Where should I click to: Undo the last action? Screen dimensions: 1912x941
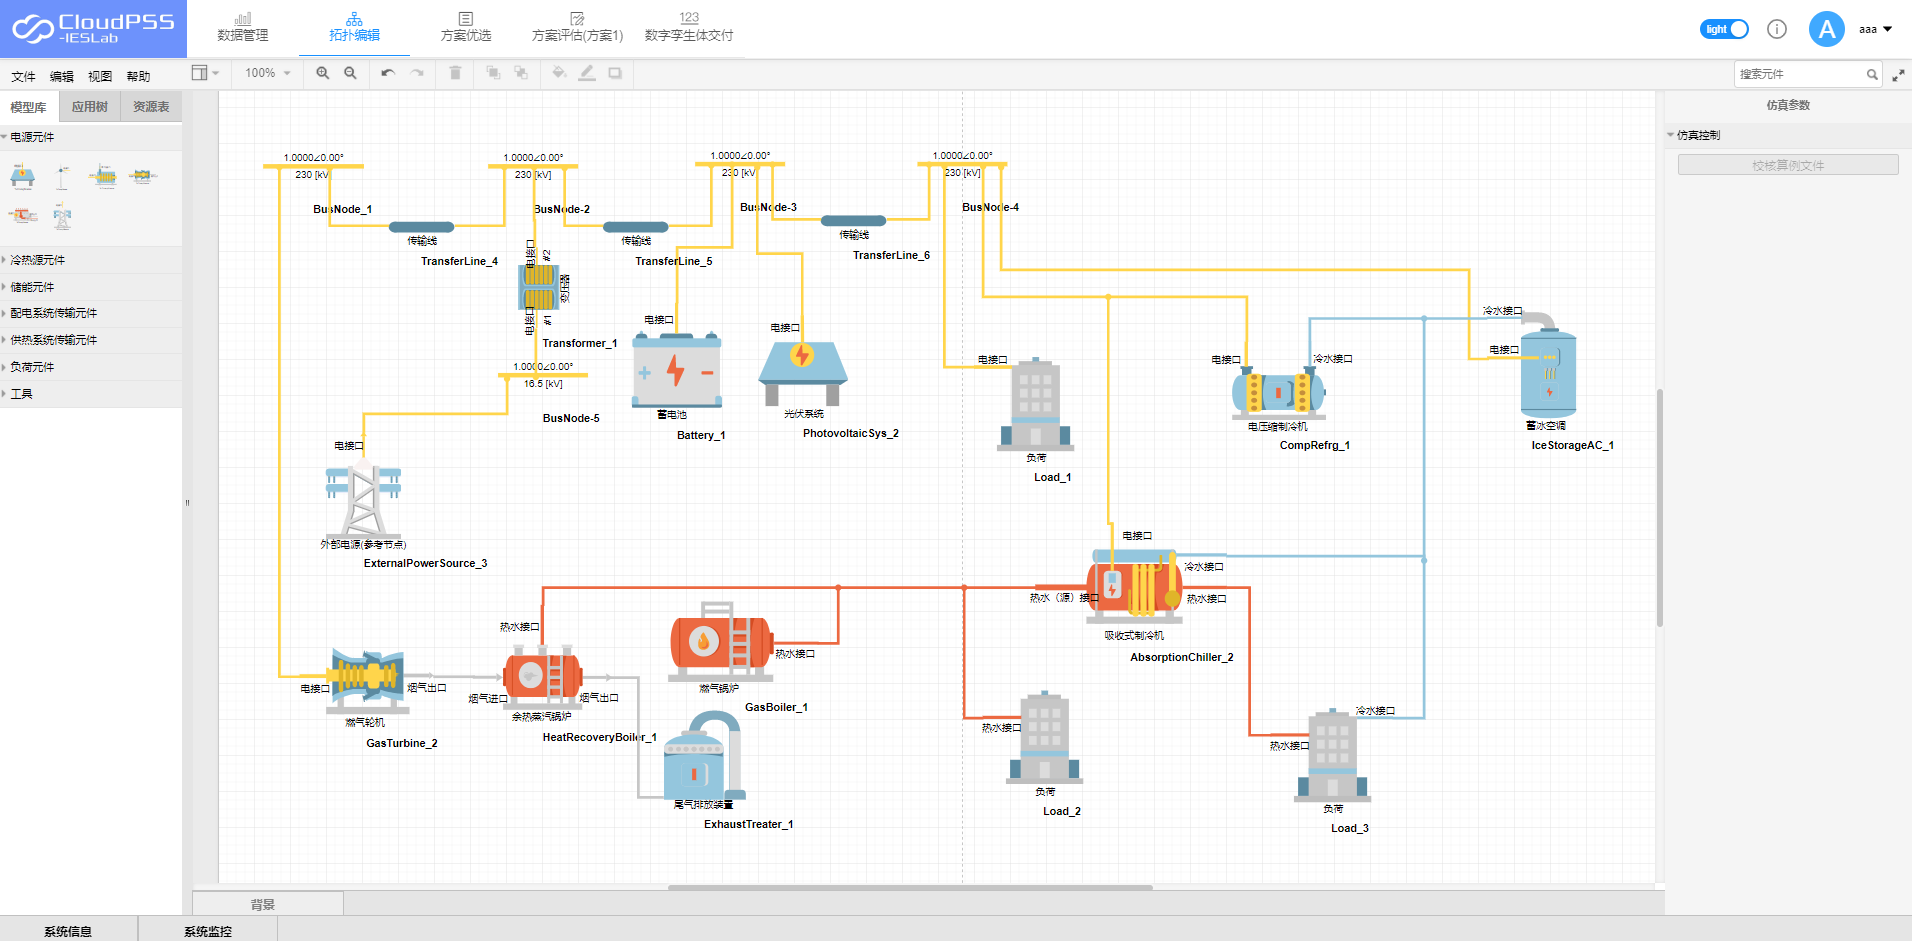click(388, 73)
